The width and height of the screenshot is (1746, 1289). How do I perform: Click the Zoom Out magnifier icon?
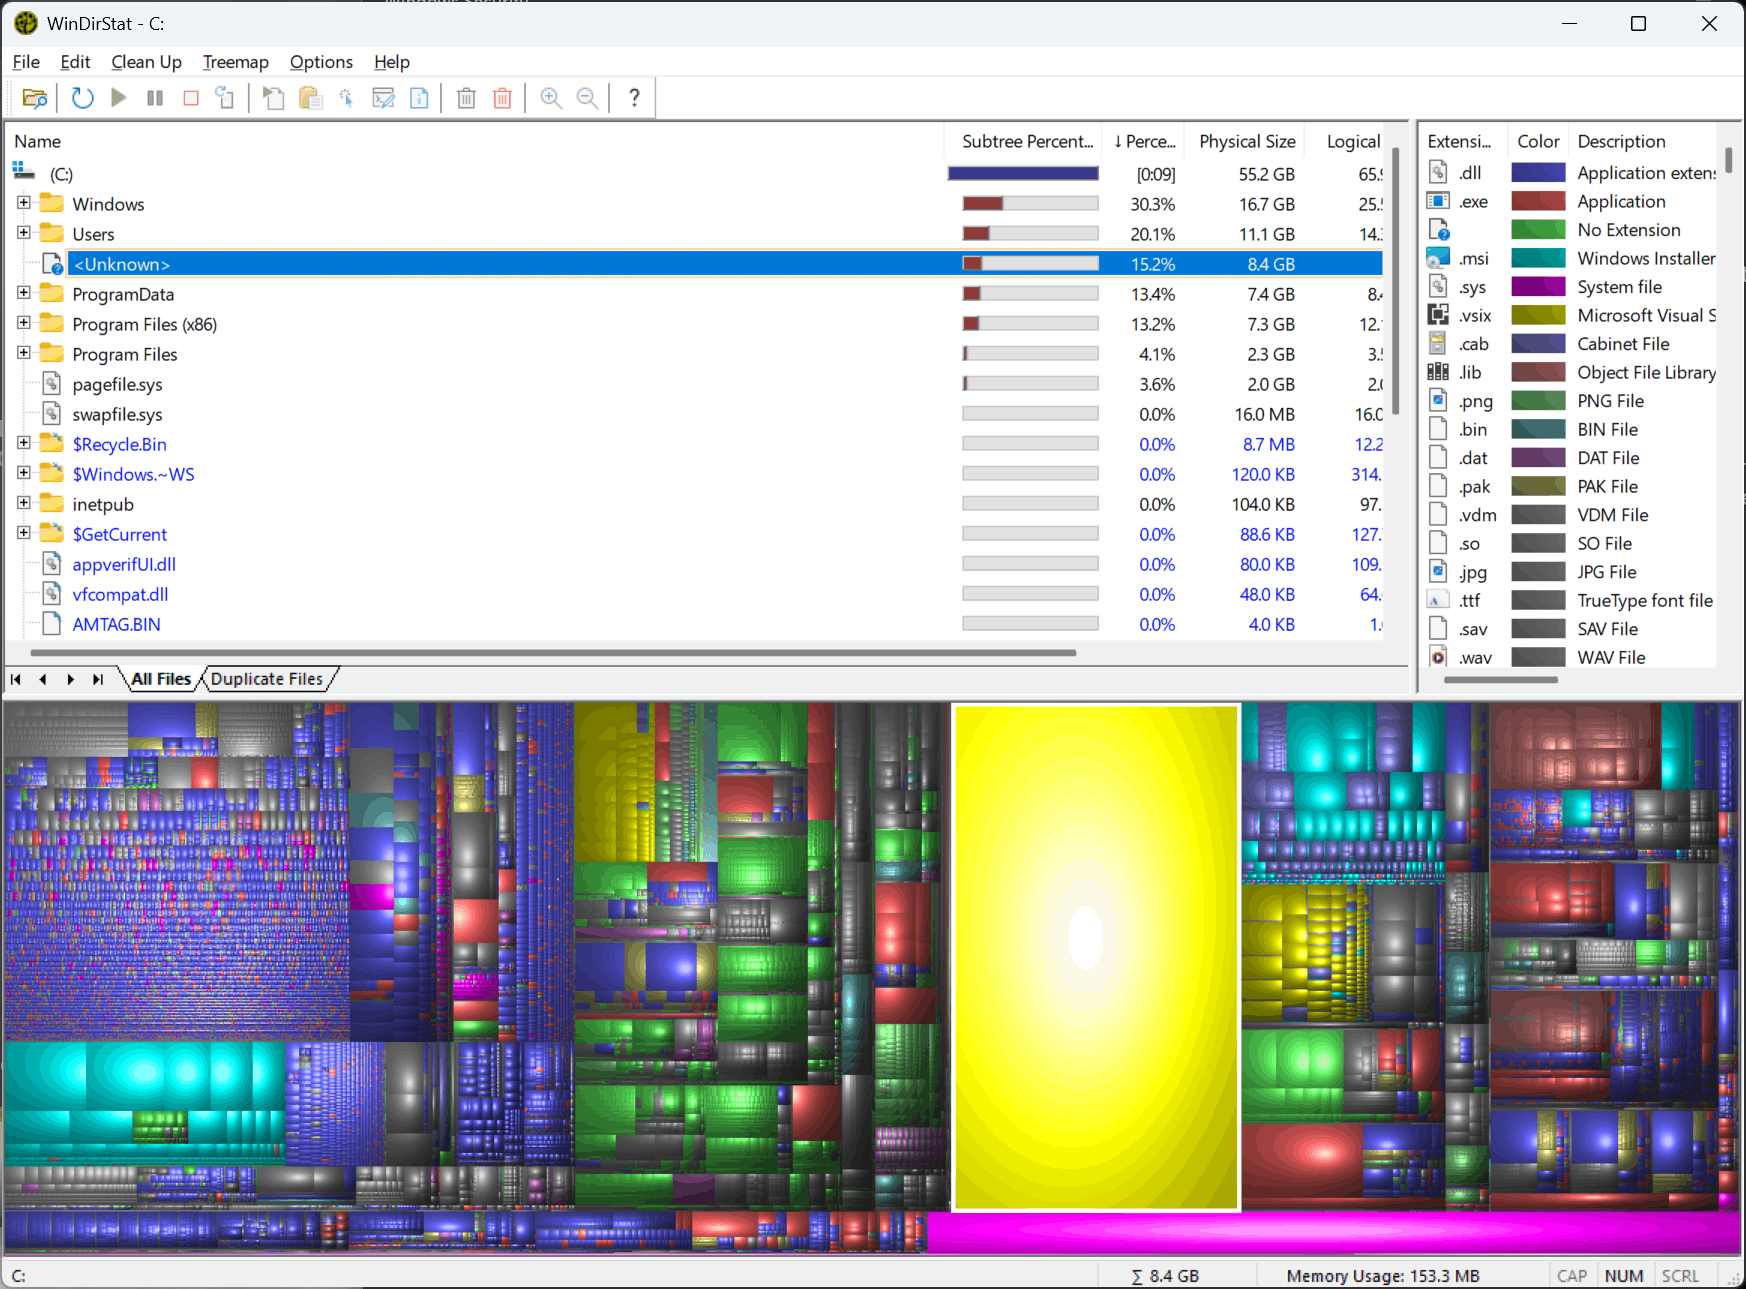[587, 98]
